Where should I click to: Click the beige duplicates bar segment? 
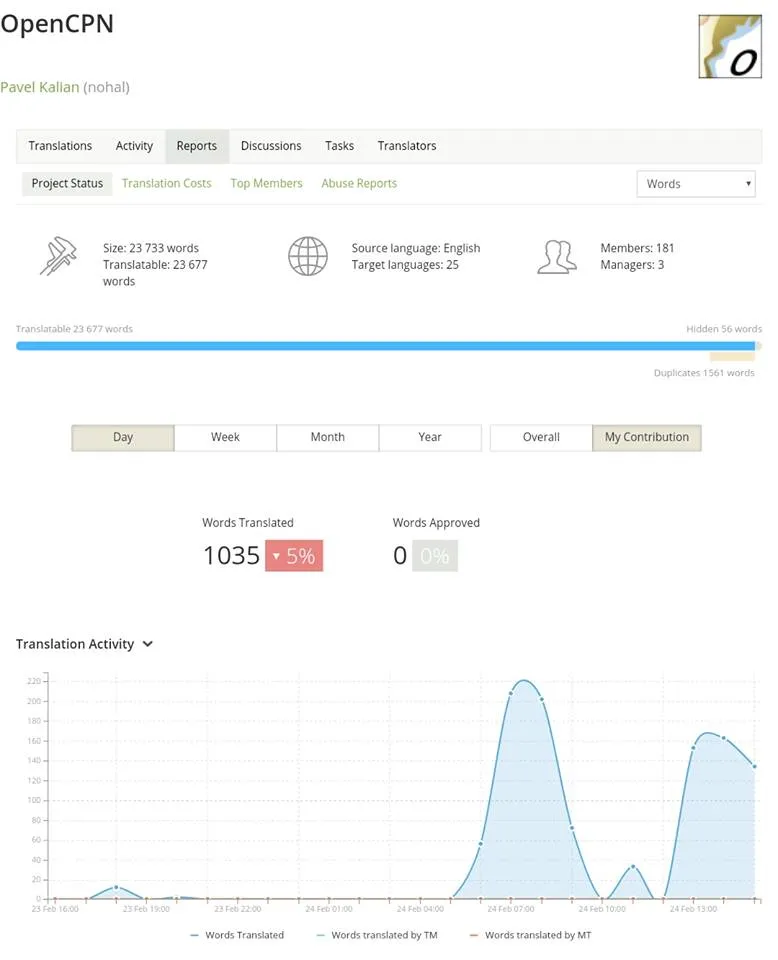[x=732, y=357]
